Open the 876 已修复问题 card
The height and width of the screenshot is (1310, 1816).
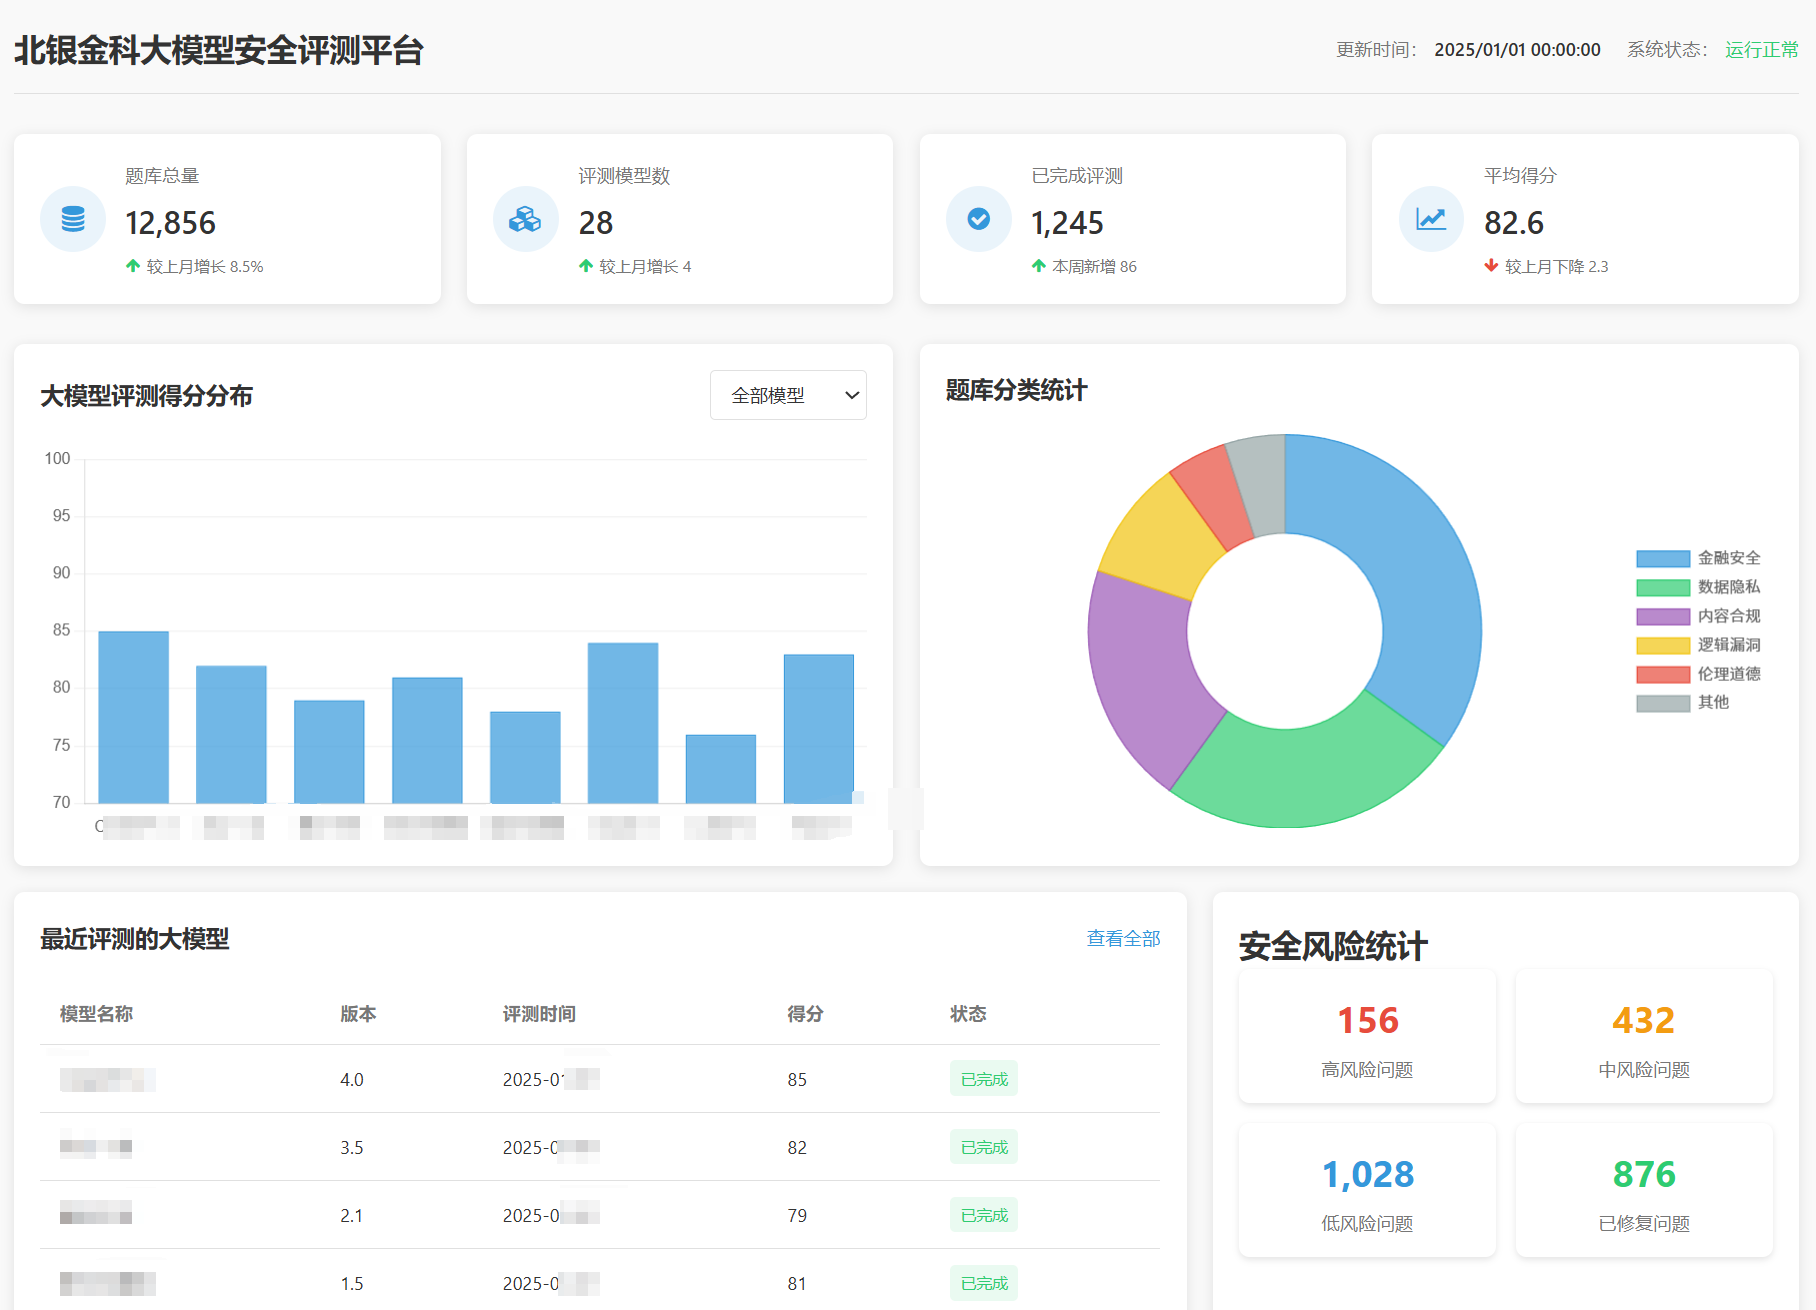coord(1644,1190)
